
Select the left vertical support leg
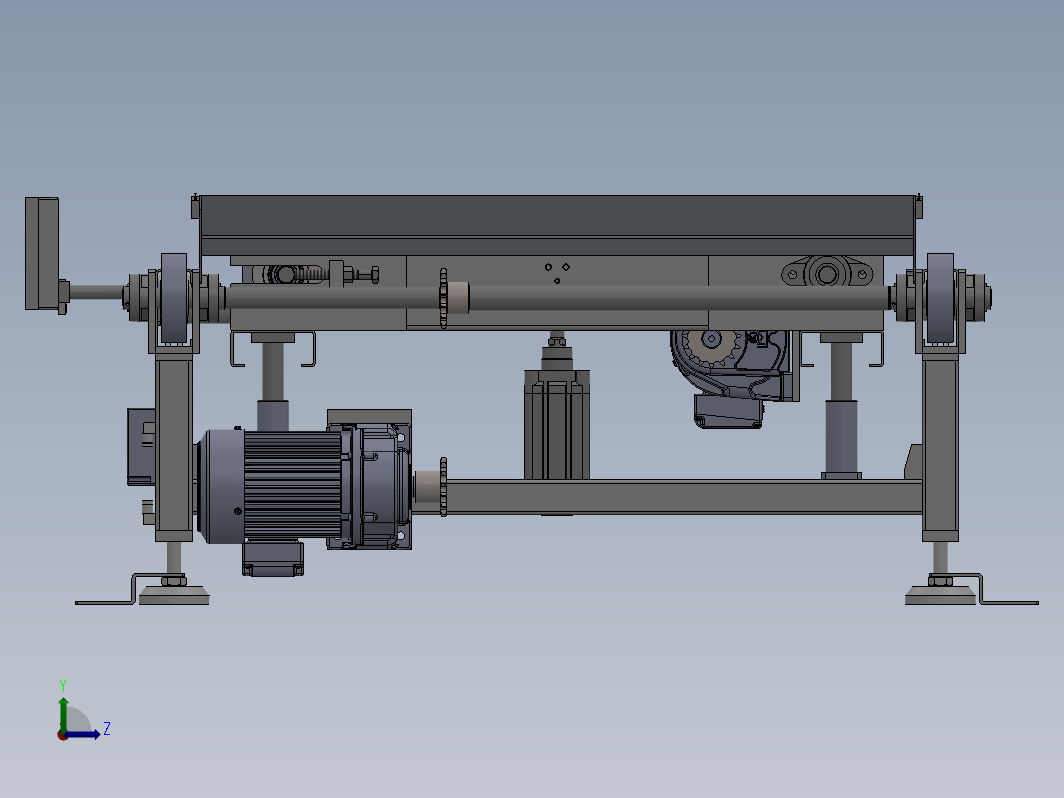(x=174, y=448)
